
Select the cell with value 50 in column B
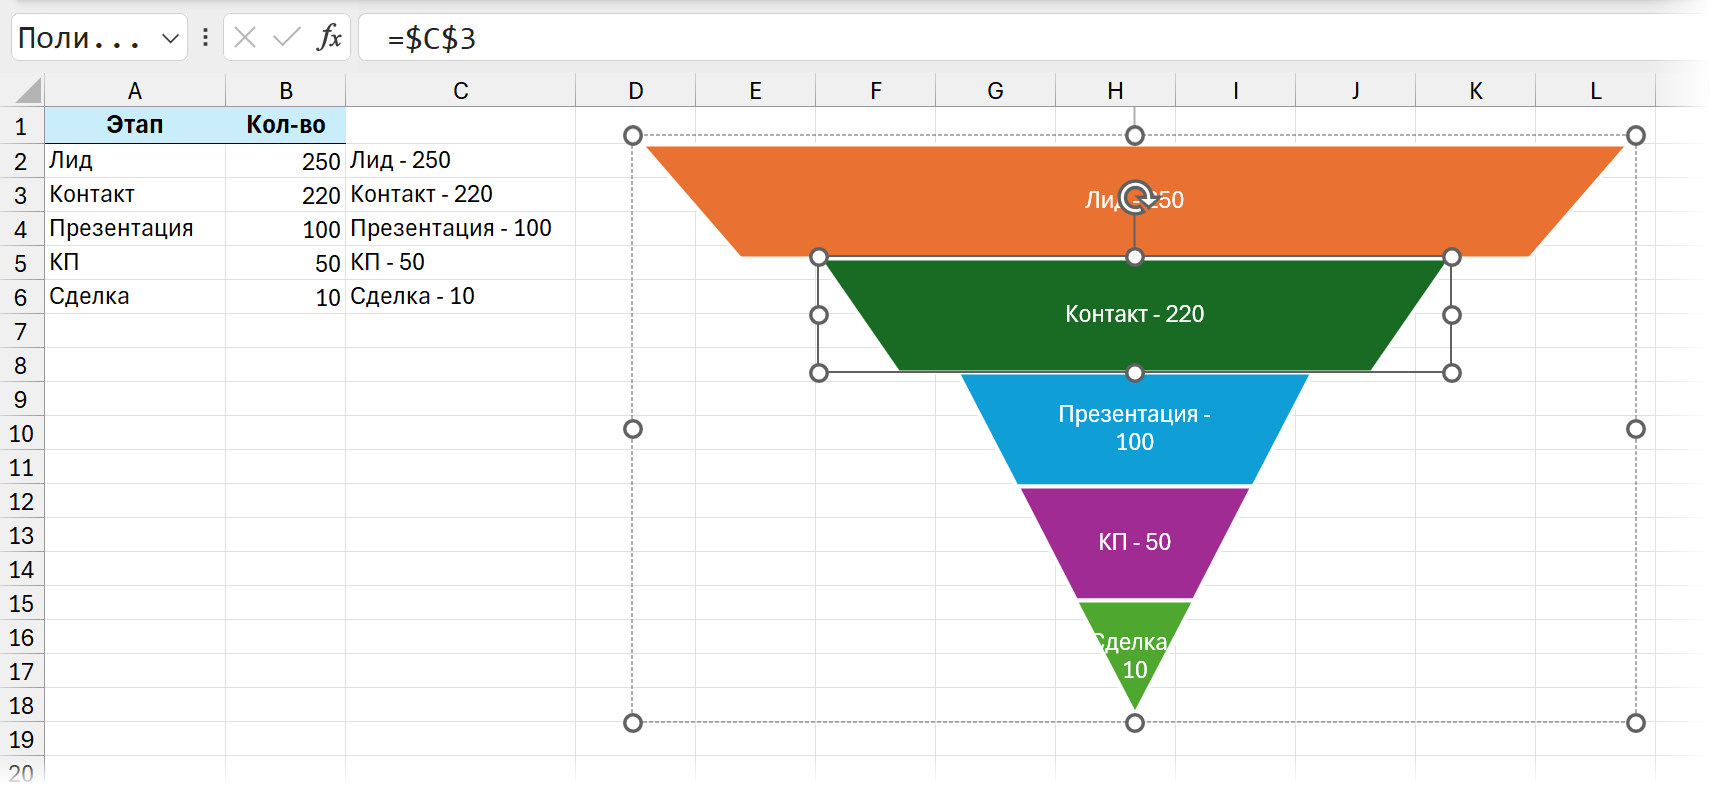point(285,262)
